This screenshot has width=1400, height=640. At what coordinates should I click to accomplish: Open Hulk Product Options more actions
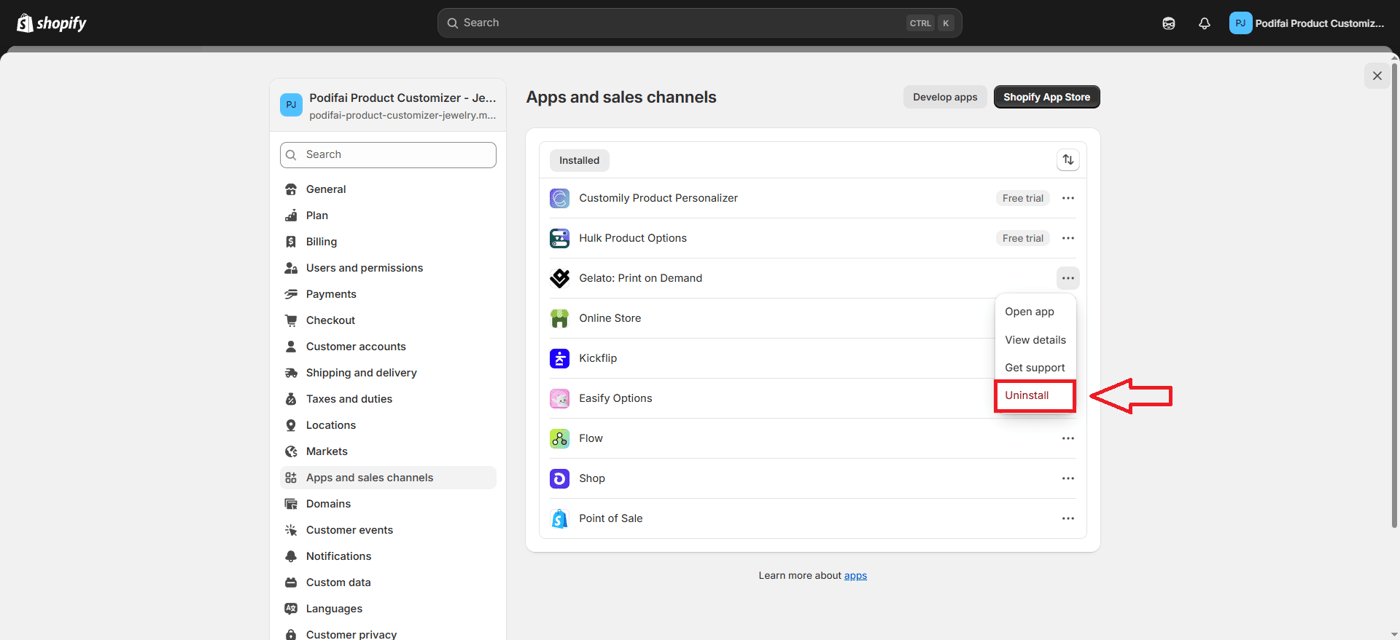[x=1068, y=238]
